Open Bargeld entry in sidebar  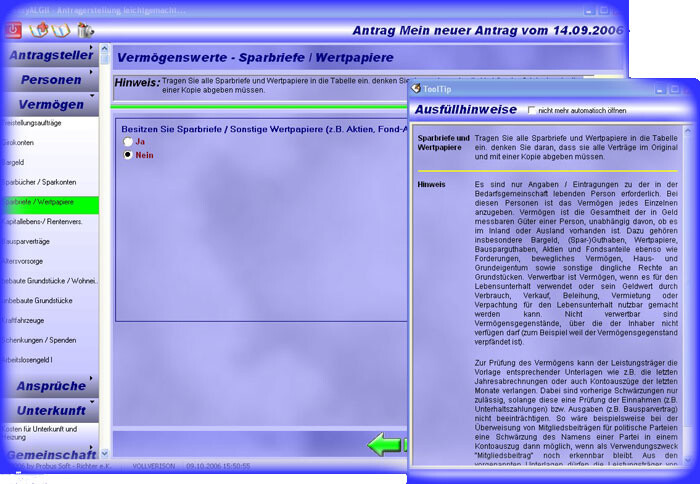[13, 162]
